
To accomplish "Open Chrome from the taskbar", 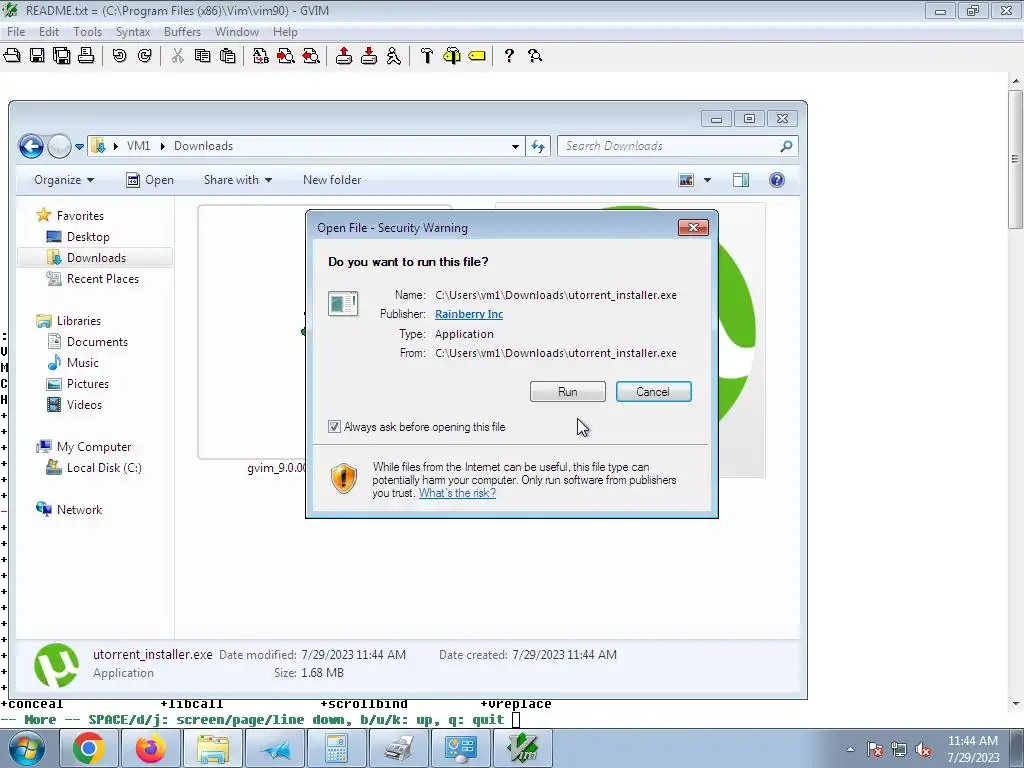I will pos(89,748).
